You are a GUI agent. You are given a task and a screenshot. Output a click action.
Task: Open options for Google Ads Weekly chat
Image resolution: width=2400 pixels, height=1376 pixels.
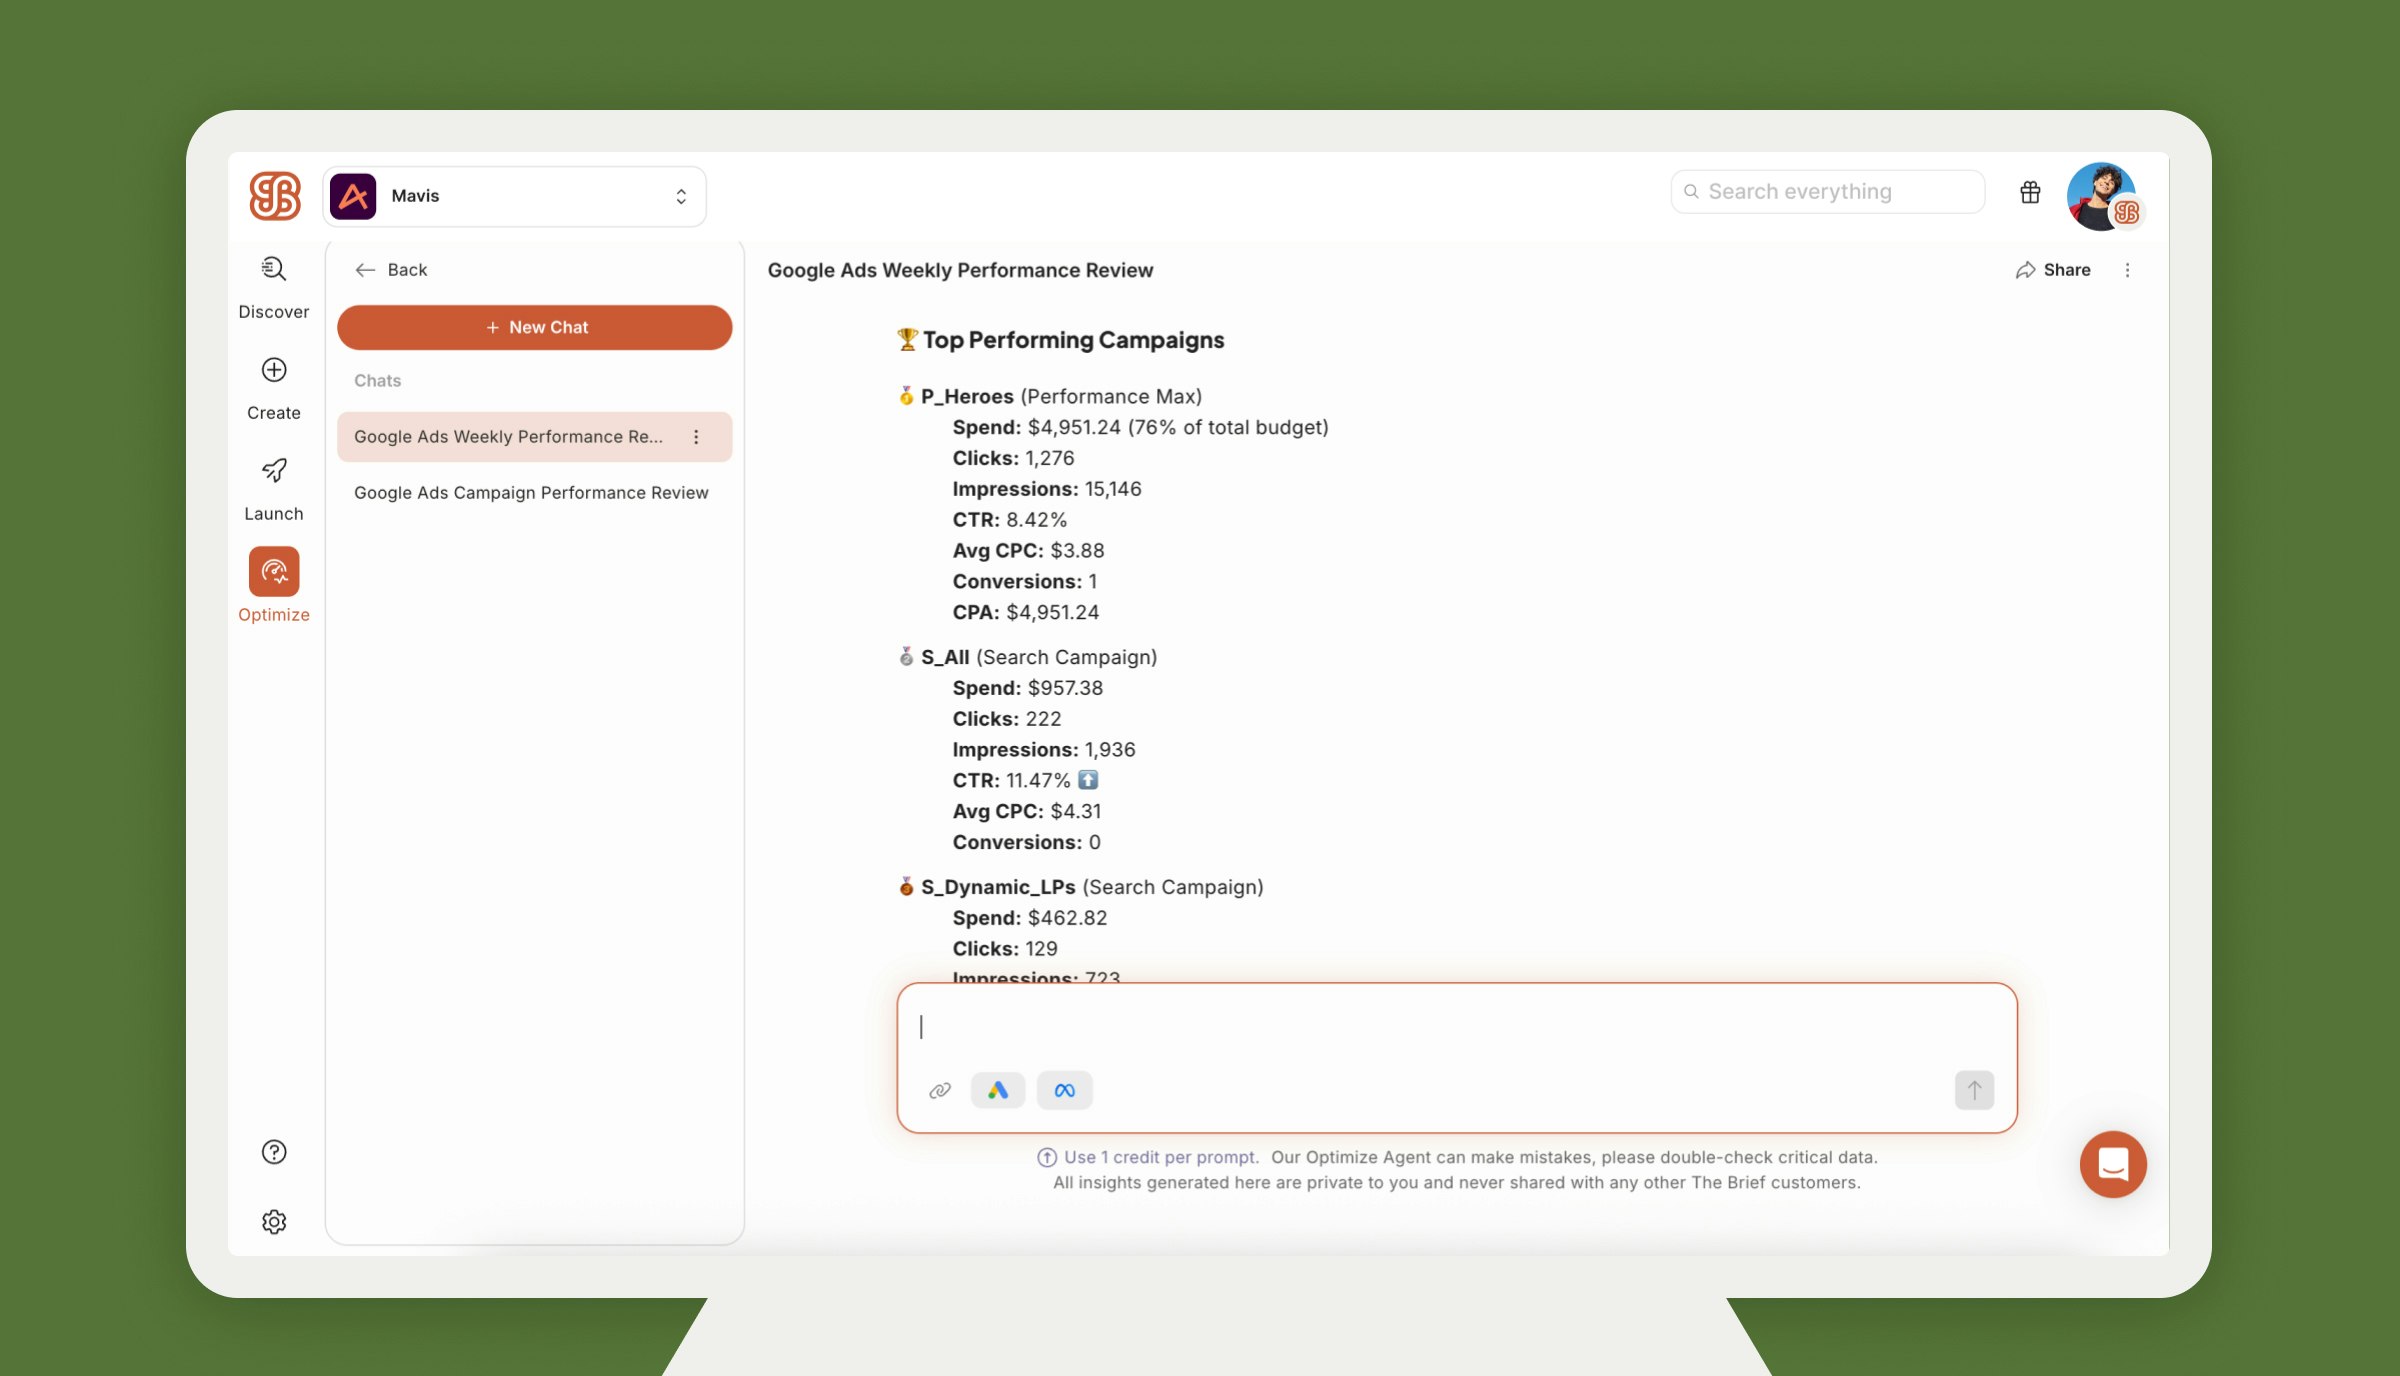pos(696,437)
